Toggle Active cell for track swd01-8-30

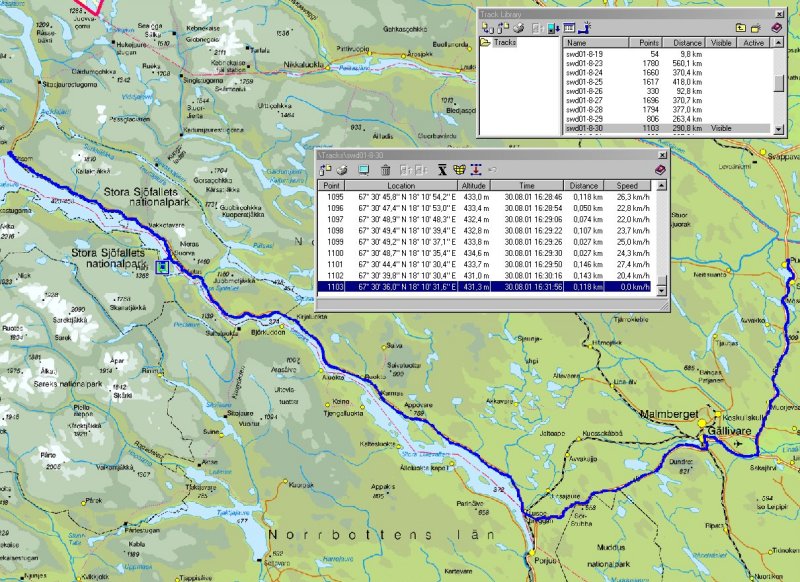click(753, 129)
